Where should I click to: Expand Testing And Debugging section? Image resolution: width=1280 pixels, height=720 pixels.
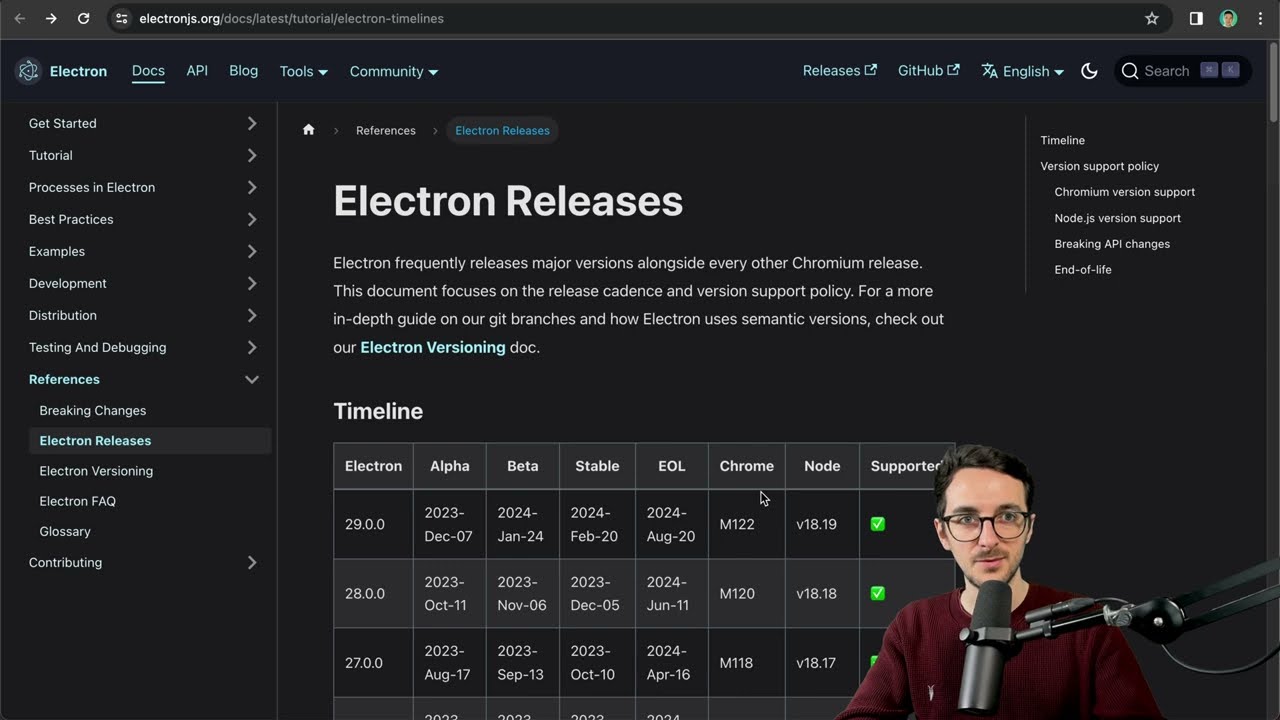point(144,347)
